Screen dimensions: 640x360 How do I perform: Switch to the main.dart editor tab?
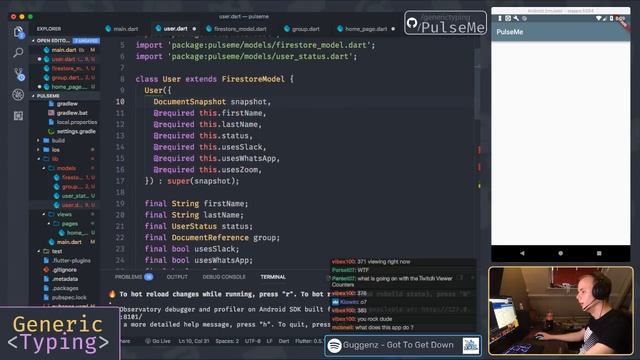click(x=122, y=29)
